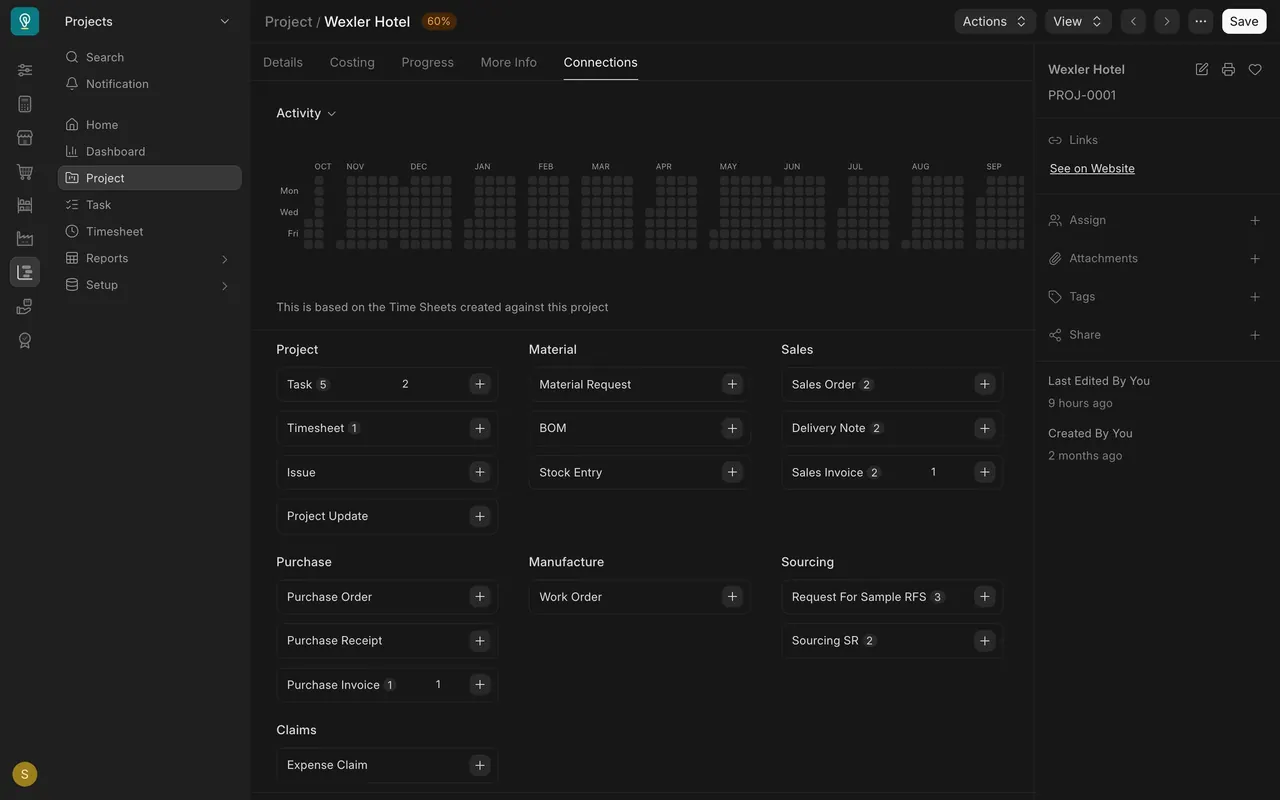Image resolution: width=1280 pixels, height=800 pixels.
Task: Open the hand support module icon
Action: tap(25, 307)
